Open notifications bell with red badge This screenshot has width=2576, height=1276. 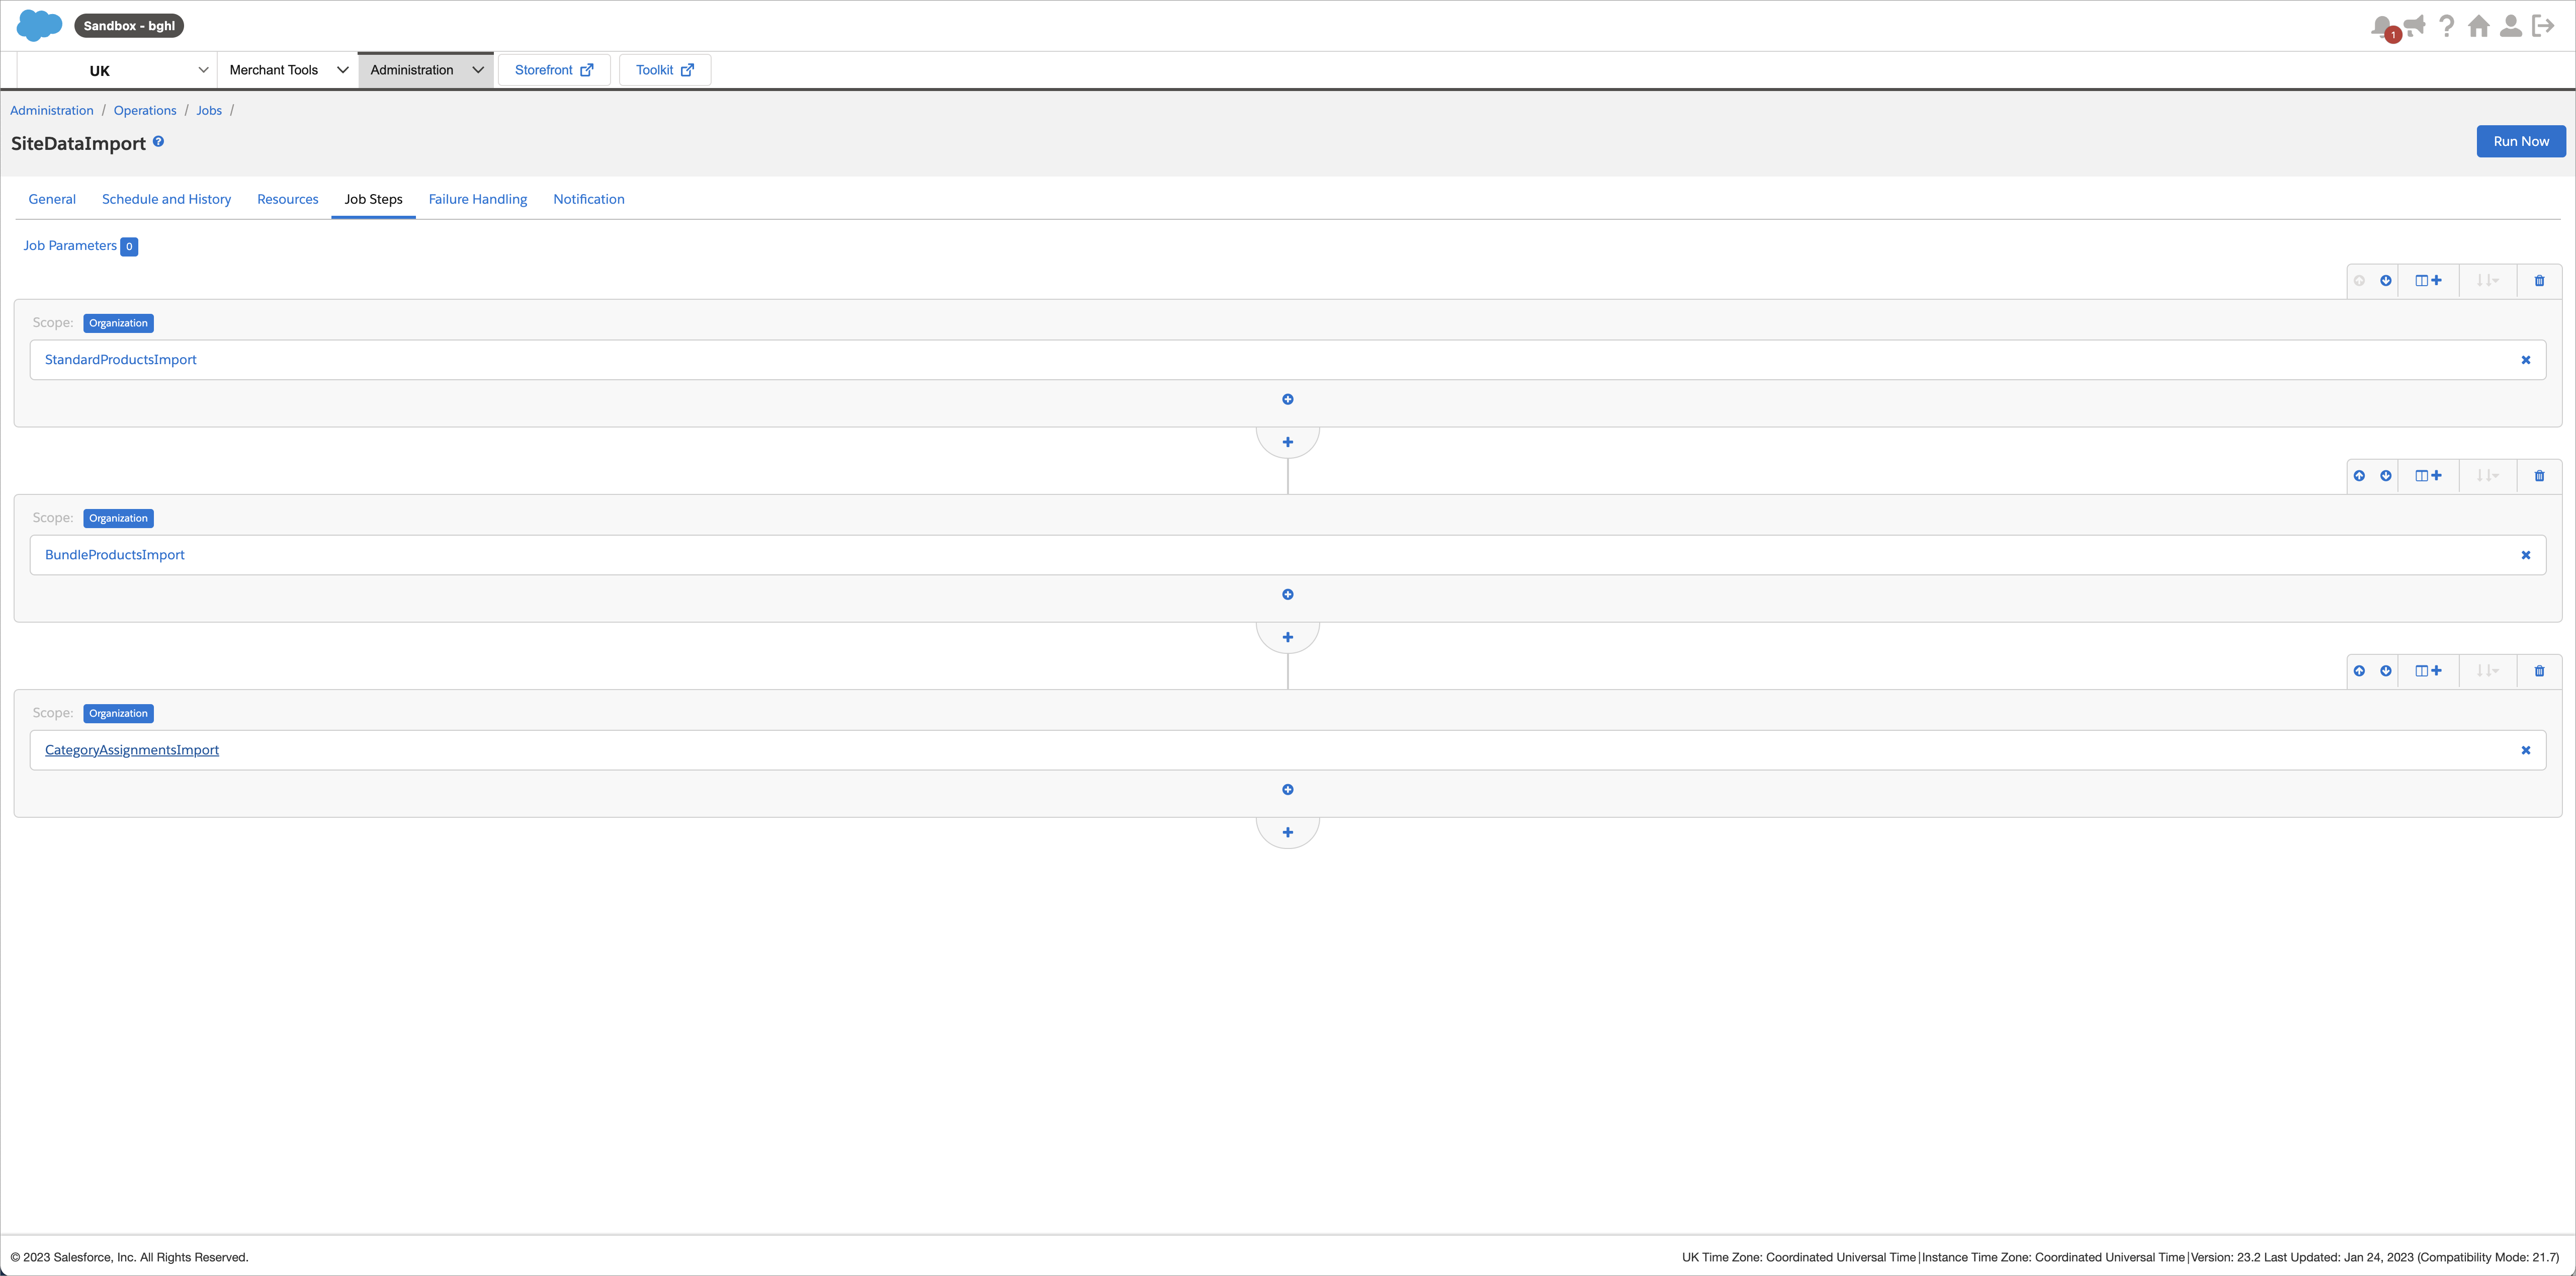[2384, 27]
